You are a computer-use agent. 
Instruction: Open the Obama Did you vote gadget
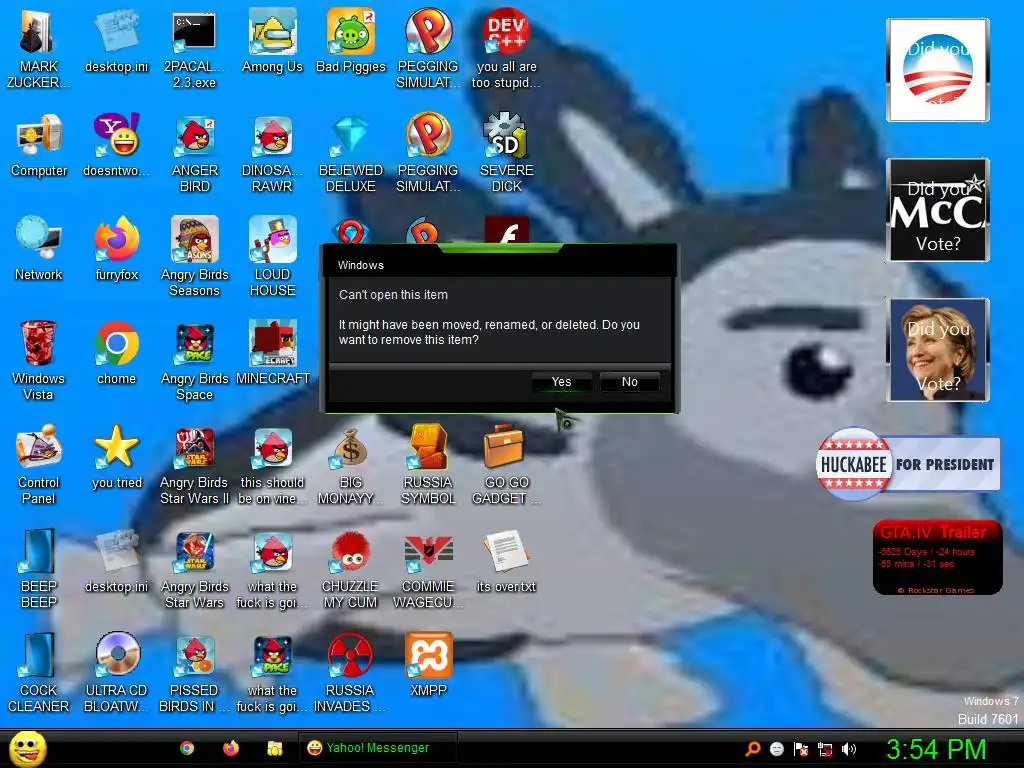(937, 70)
